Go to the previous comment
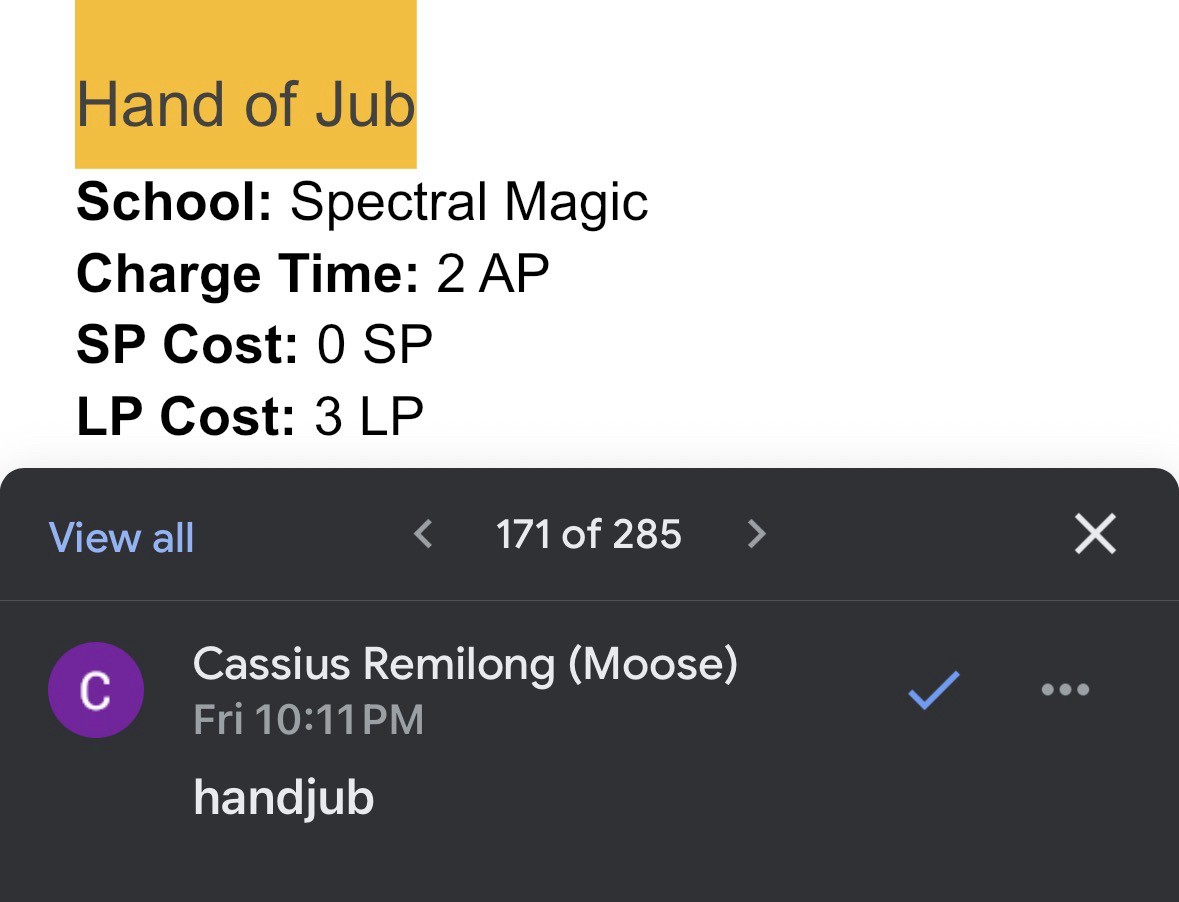Viewport: 1179px width, 902px height. [424, 534]
